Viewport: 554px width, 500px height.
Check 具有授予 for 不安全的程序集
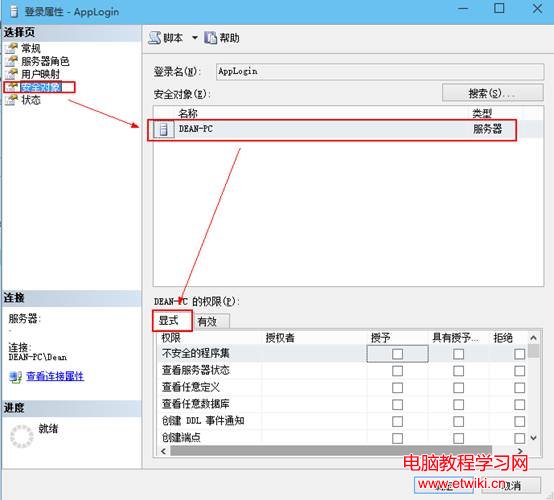[x=459, y=354]
